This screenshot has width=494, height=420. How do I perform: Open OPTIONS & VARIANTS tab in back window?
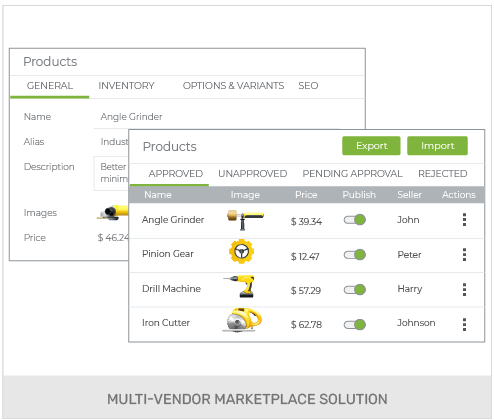click(x=233, y=86)
